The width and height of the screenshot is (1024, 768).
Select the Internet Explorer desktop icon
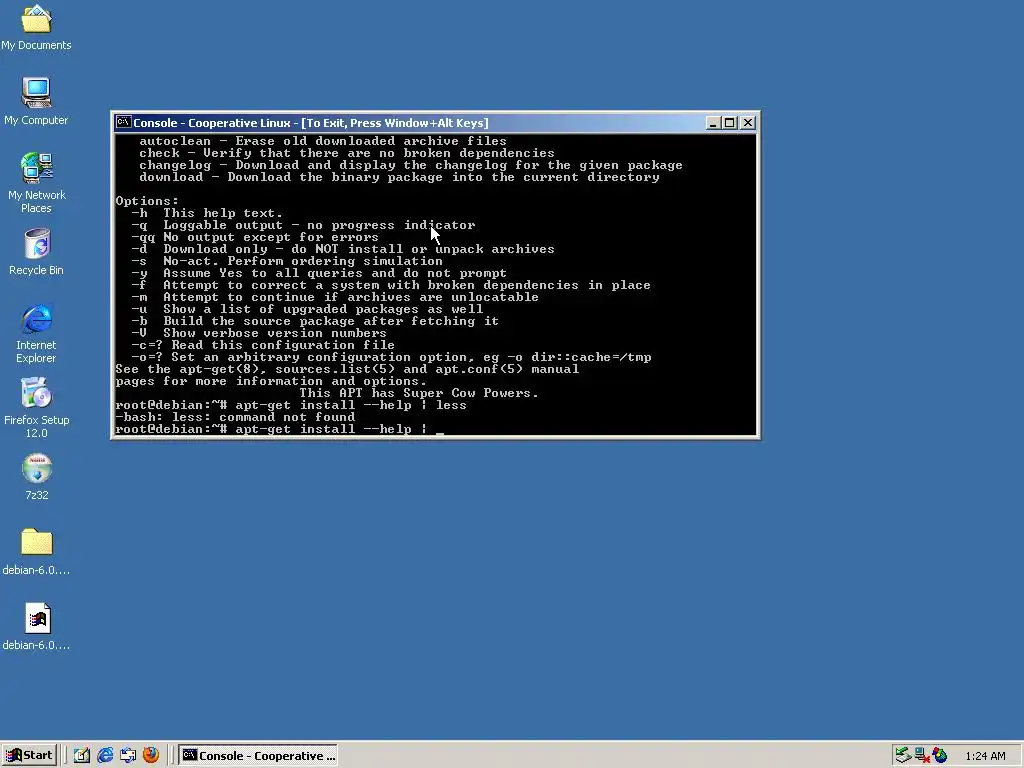click(x=36, y=333)
